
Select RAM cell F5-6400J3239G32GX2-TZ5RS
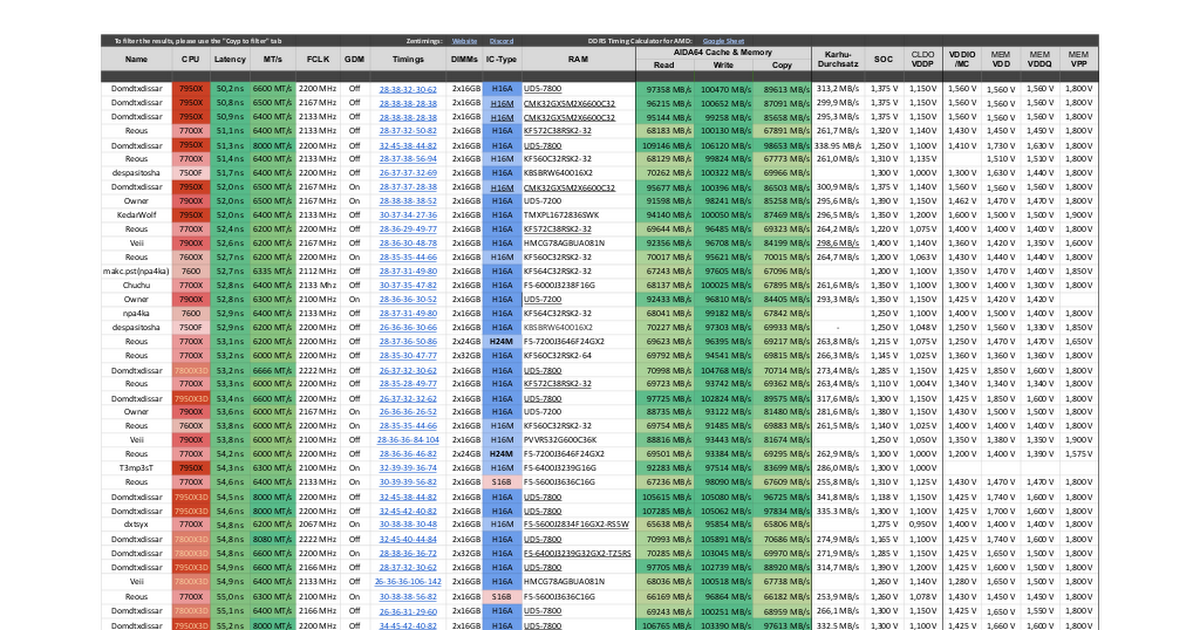pyautogui.click(x=578, y=552)
